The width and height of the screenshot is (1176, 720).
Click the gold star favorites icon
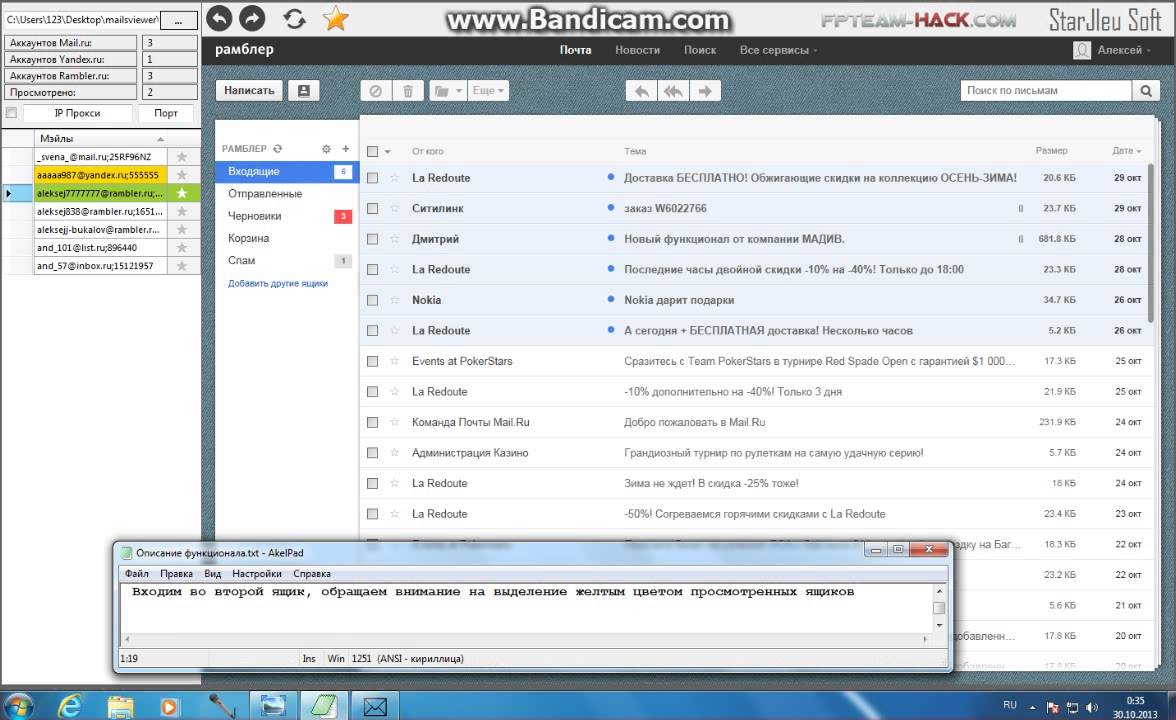point(335,19)
